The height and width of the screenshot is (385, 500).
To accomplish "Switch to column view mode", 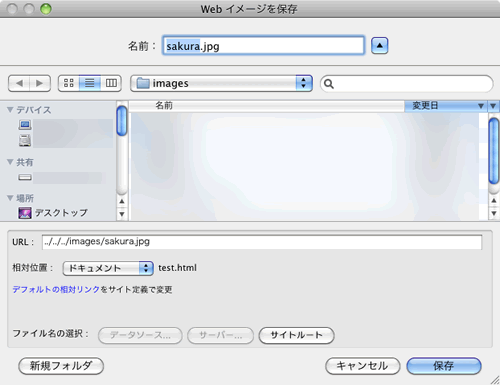I will pos(111,83).
